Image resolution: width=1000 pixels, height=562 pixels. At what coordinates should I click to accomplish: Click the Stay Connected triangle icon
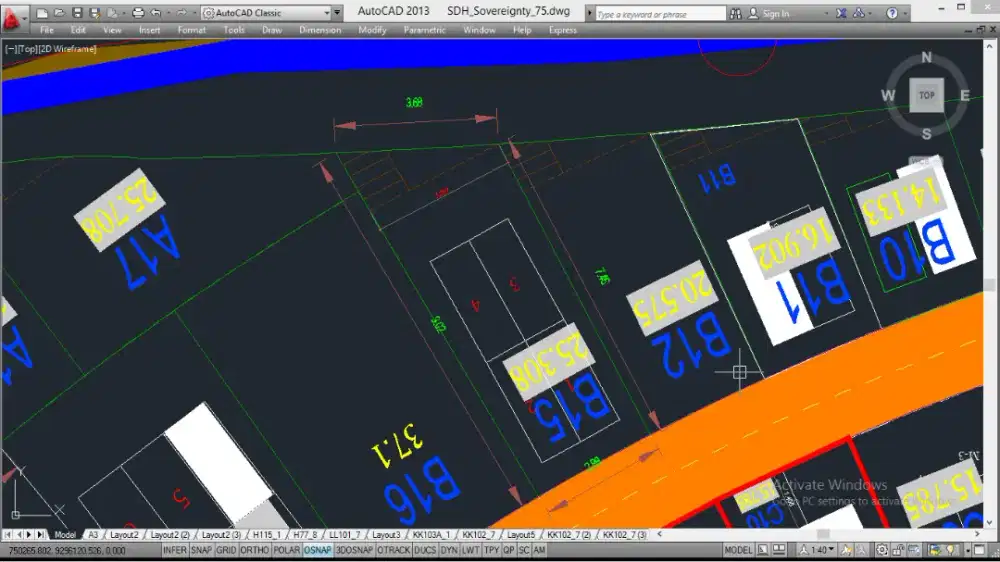tap(859, 13)
